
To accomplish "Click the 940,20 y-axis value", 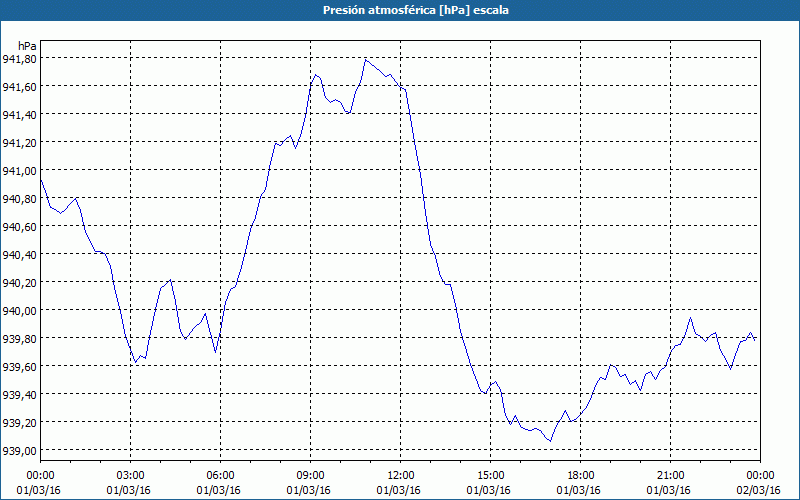I will click(x=20, y=283).
